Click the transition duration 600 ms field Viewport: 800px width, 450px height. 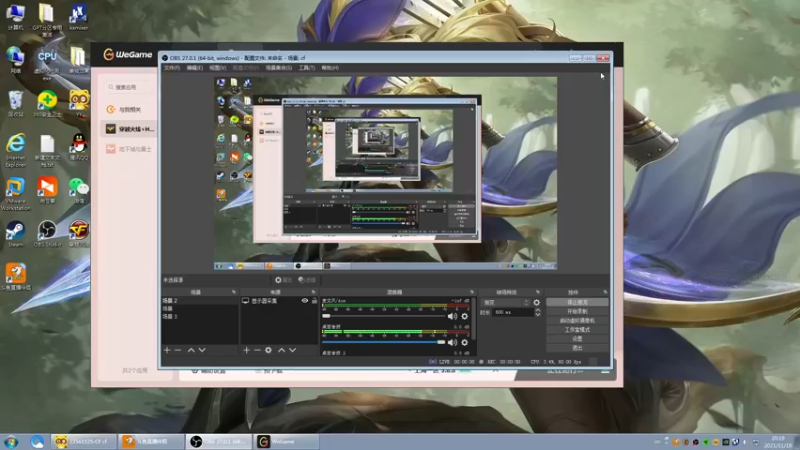[513, 312]
